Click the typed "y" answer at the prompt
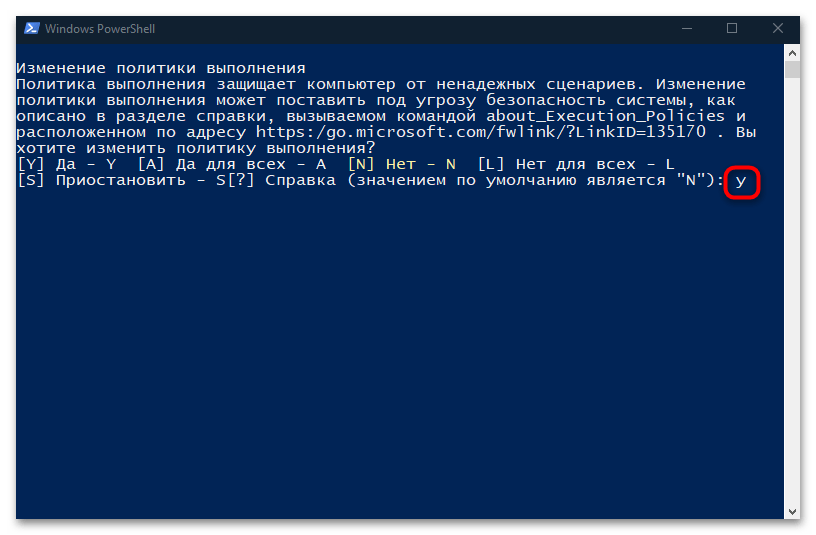 point(740,182)
